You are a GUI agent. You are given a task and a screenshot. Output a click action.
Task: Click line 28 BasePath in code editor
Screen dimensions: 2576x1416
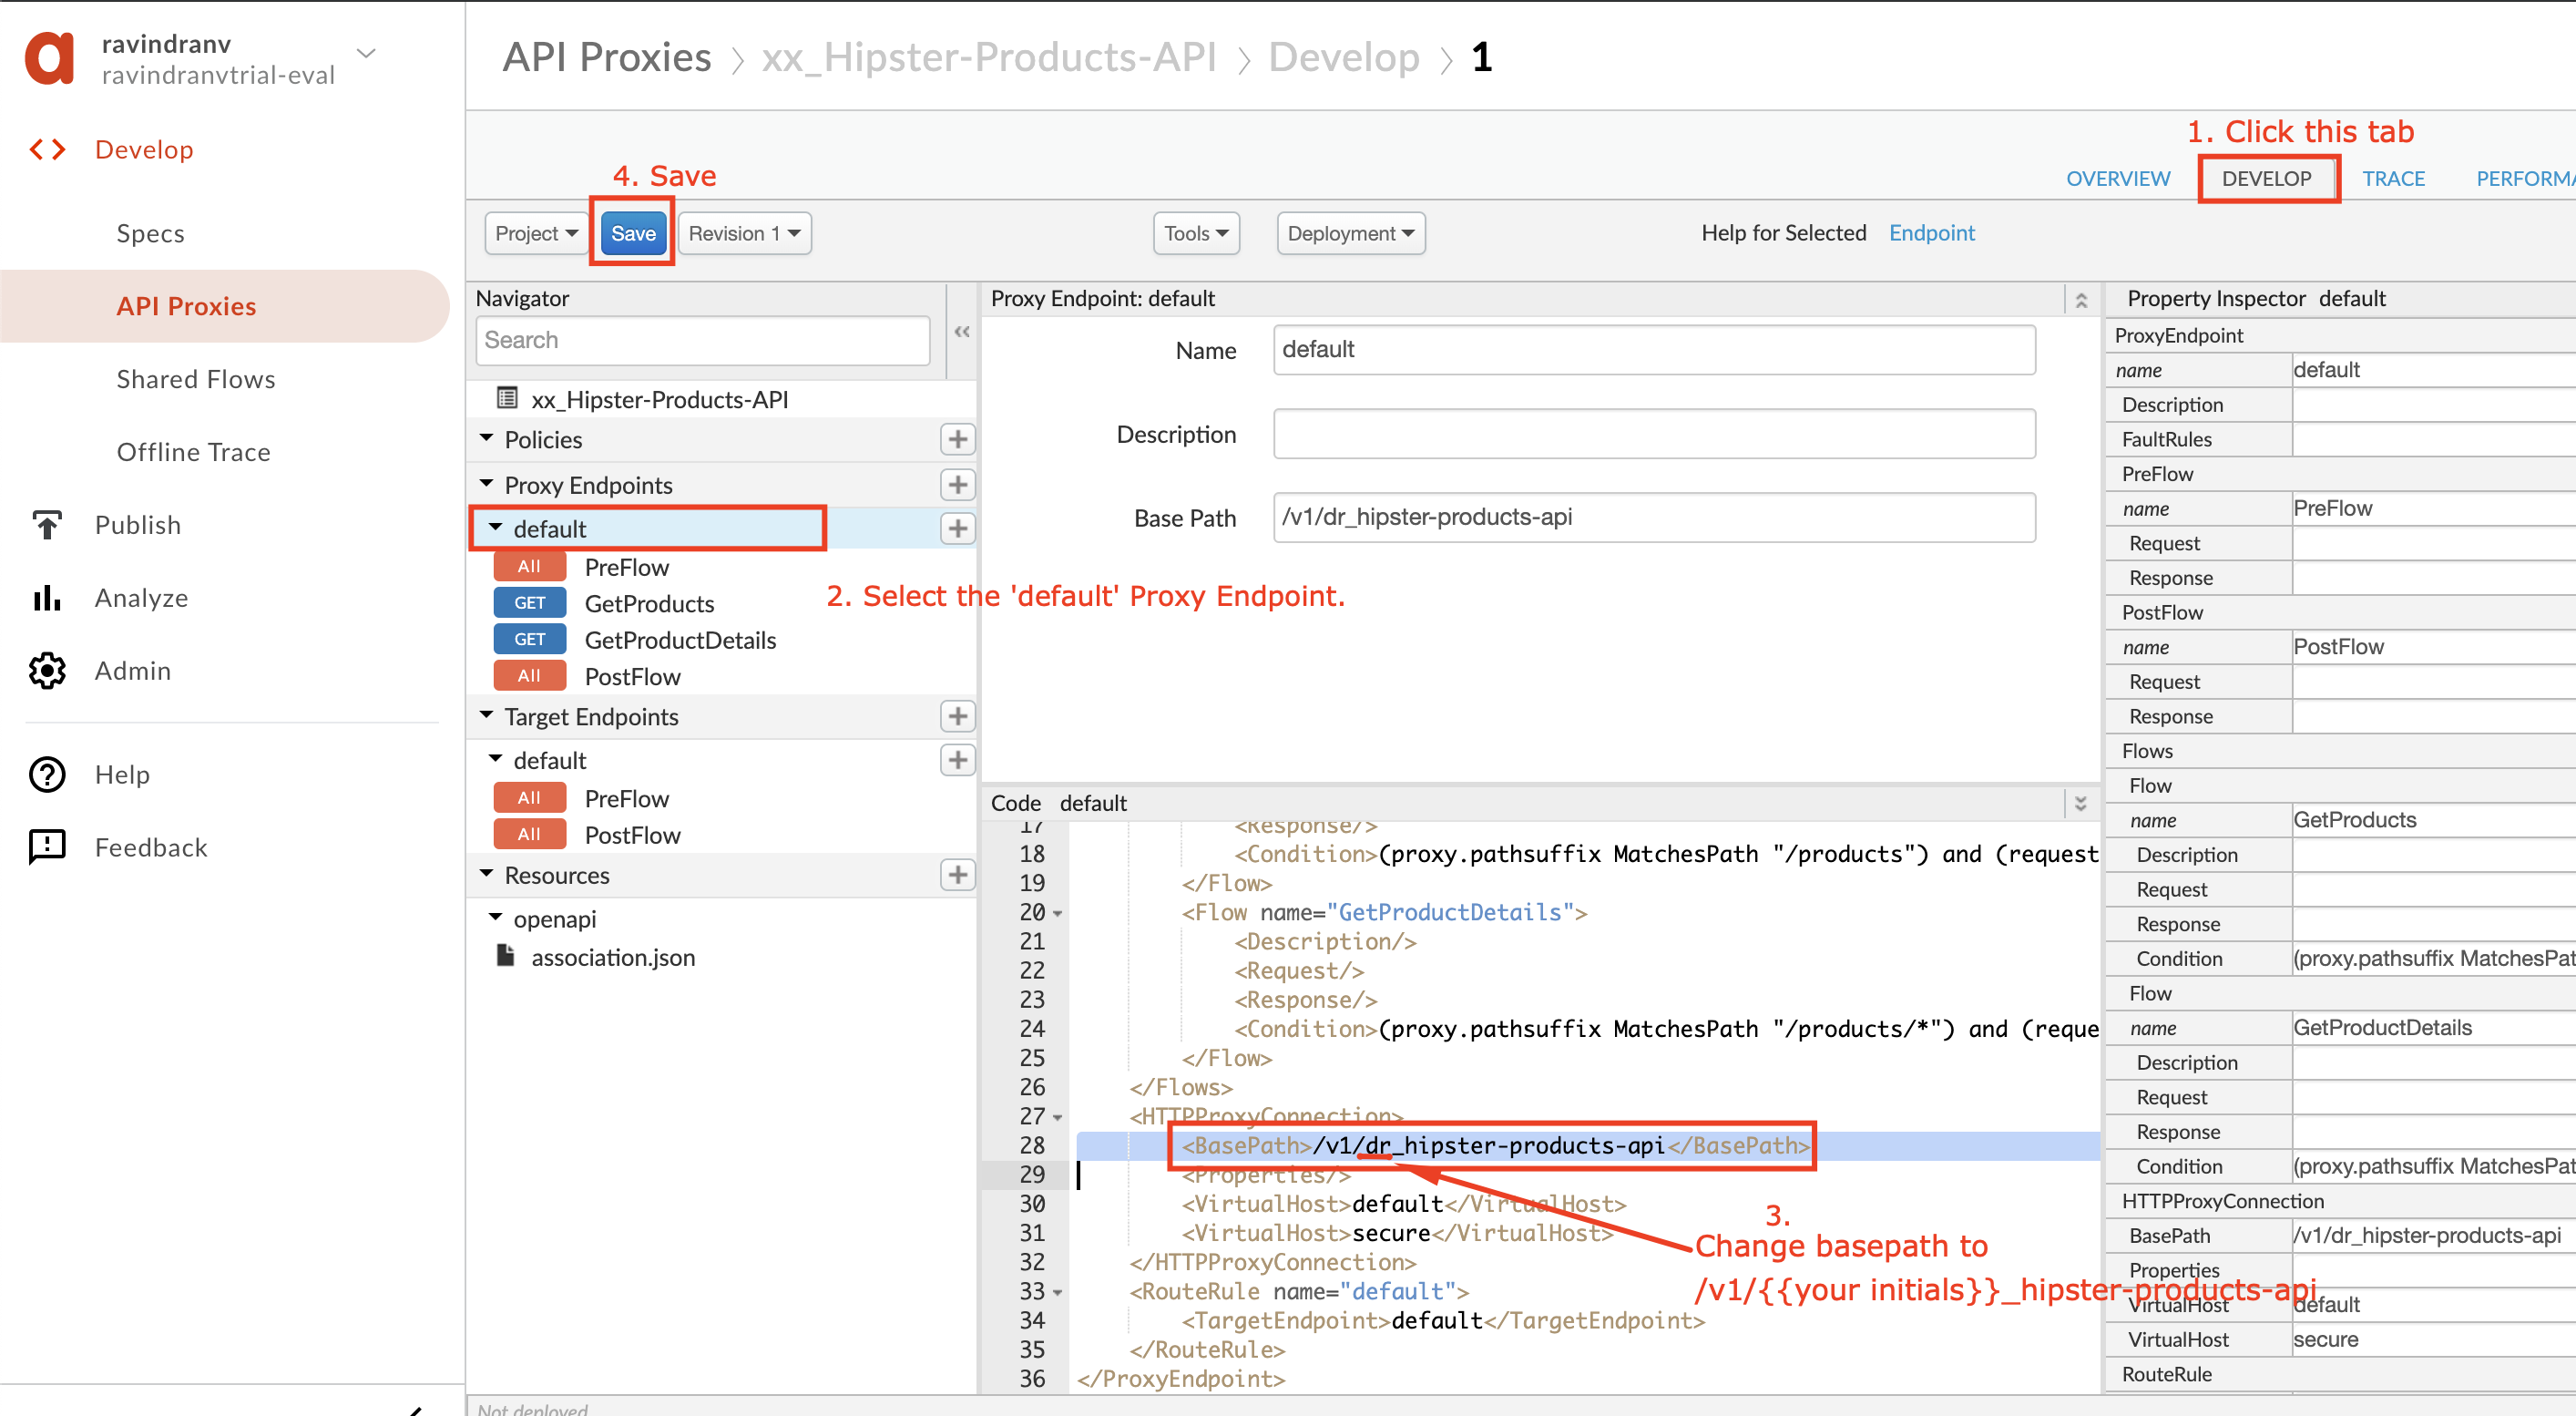1495,1146
